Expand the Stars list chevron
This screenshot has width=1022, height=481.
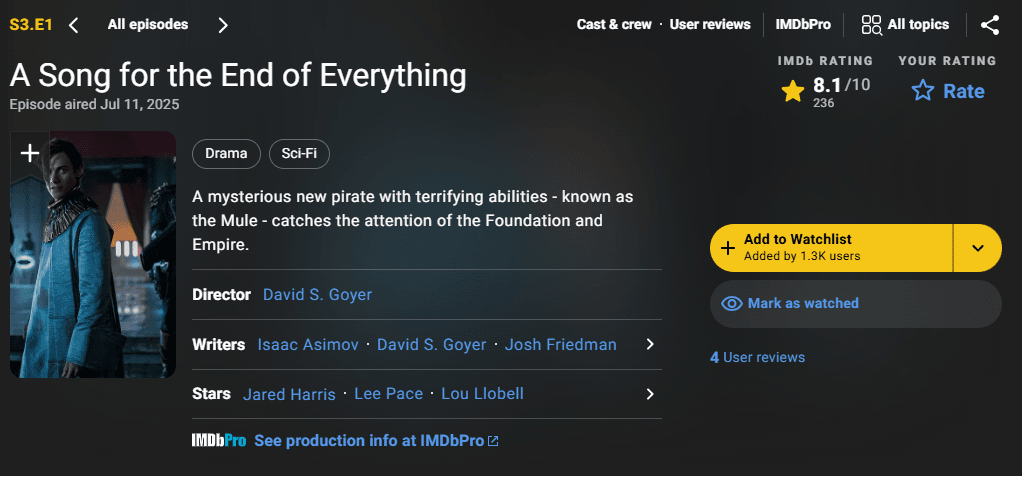pyautogui.click(x=650, y=393)
